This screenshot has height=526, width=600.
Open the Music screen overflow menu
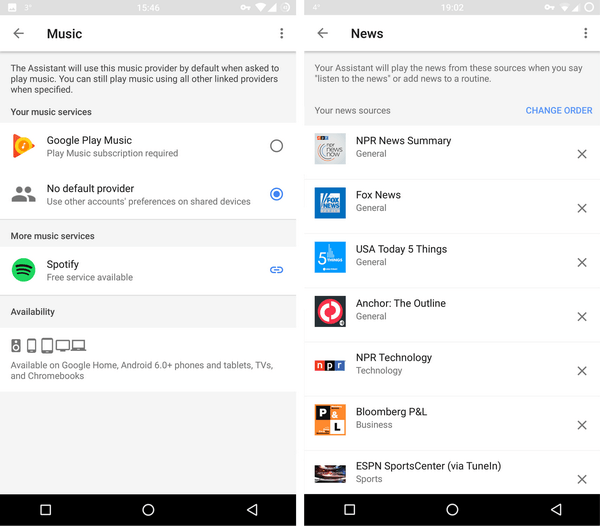(282, 34)
